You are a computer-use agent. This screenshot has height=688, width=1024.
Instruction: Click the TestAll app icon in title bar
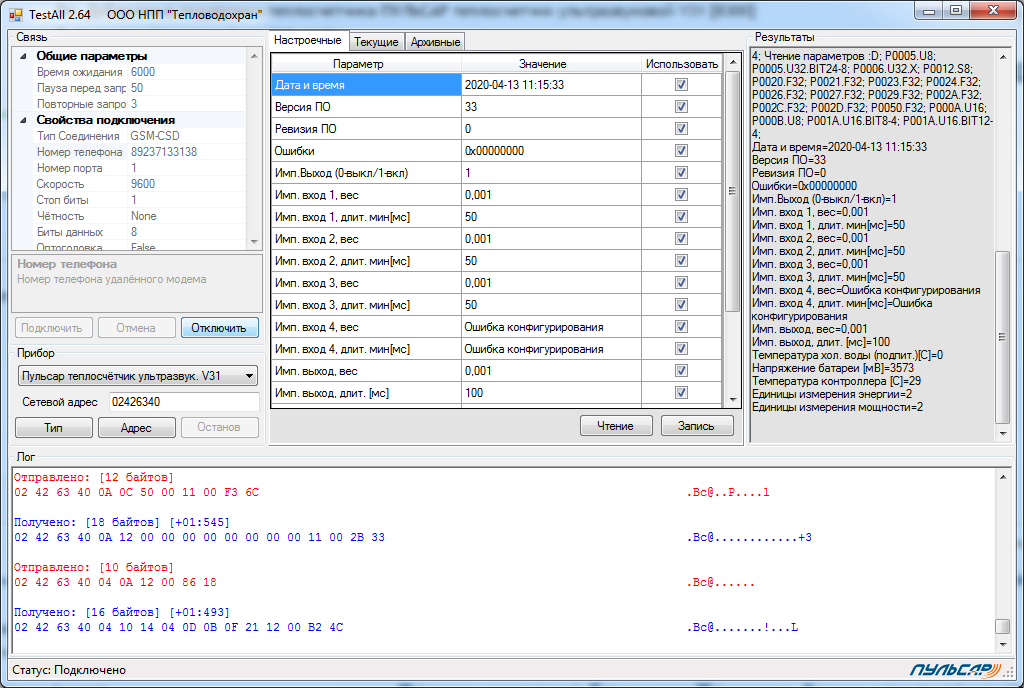pyautogui.click(x=16, y=14)
